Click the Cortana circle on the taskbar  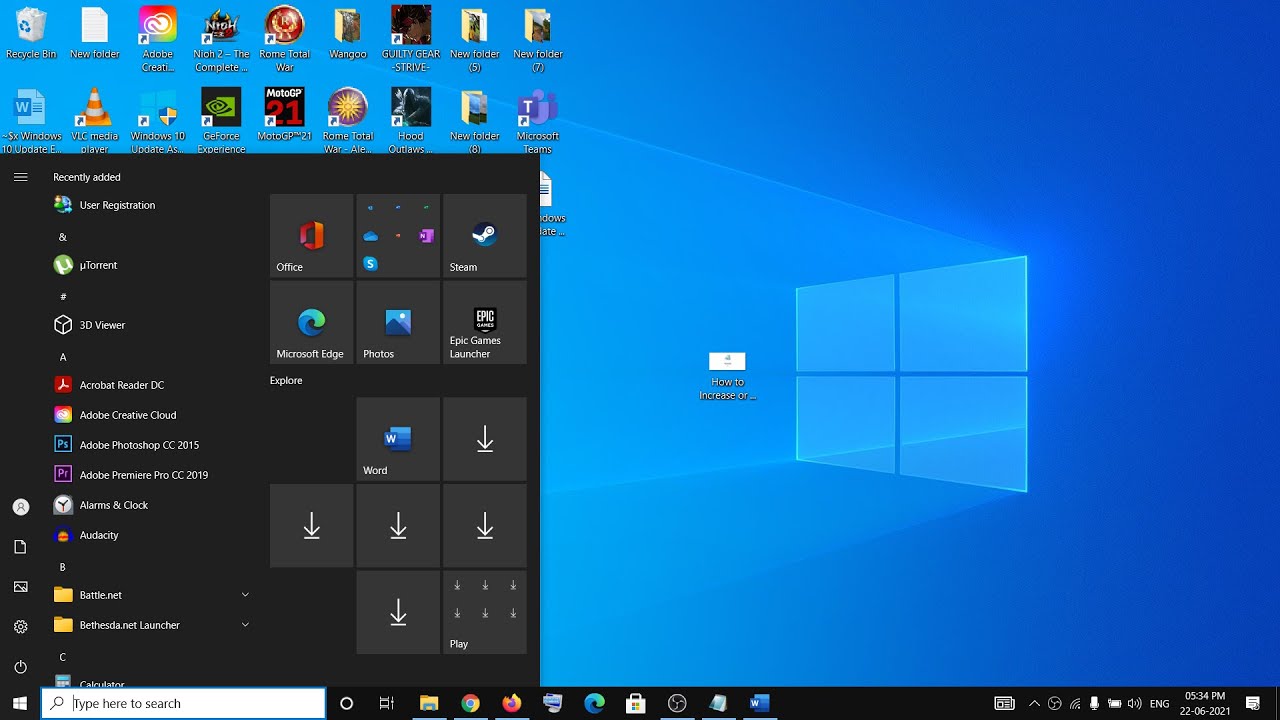tap(346, 704)
